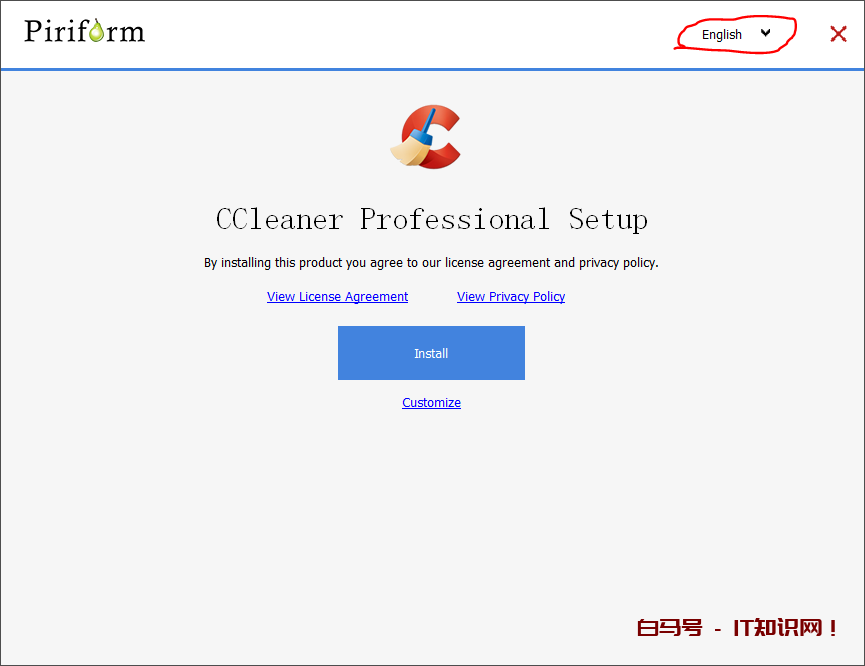This screenshot has height=666, width=865.
Task: Open the View Privacy Policy link
Action: tap(511, 297)
